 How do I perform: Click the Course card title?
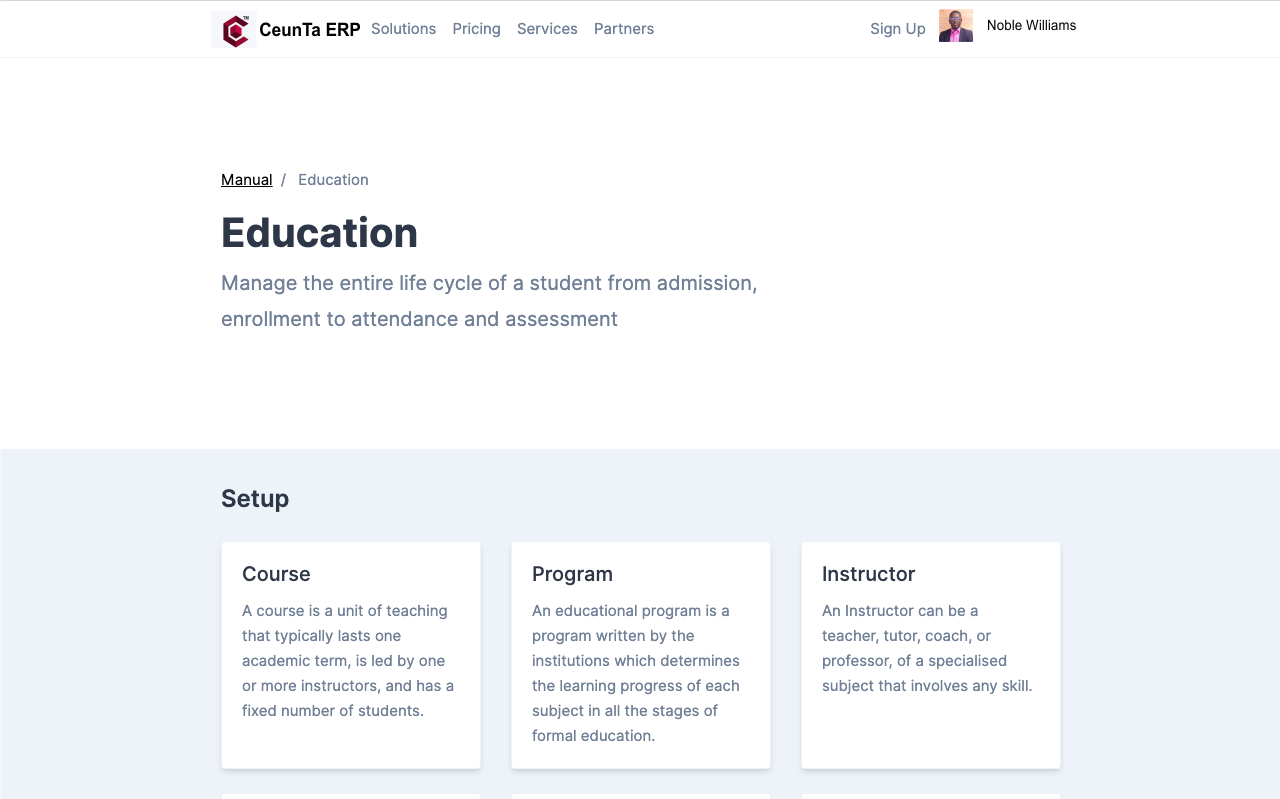[x=276, y=574]
